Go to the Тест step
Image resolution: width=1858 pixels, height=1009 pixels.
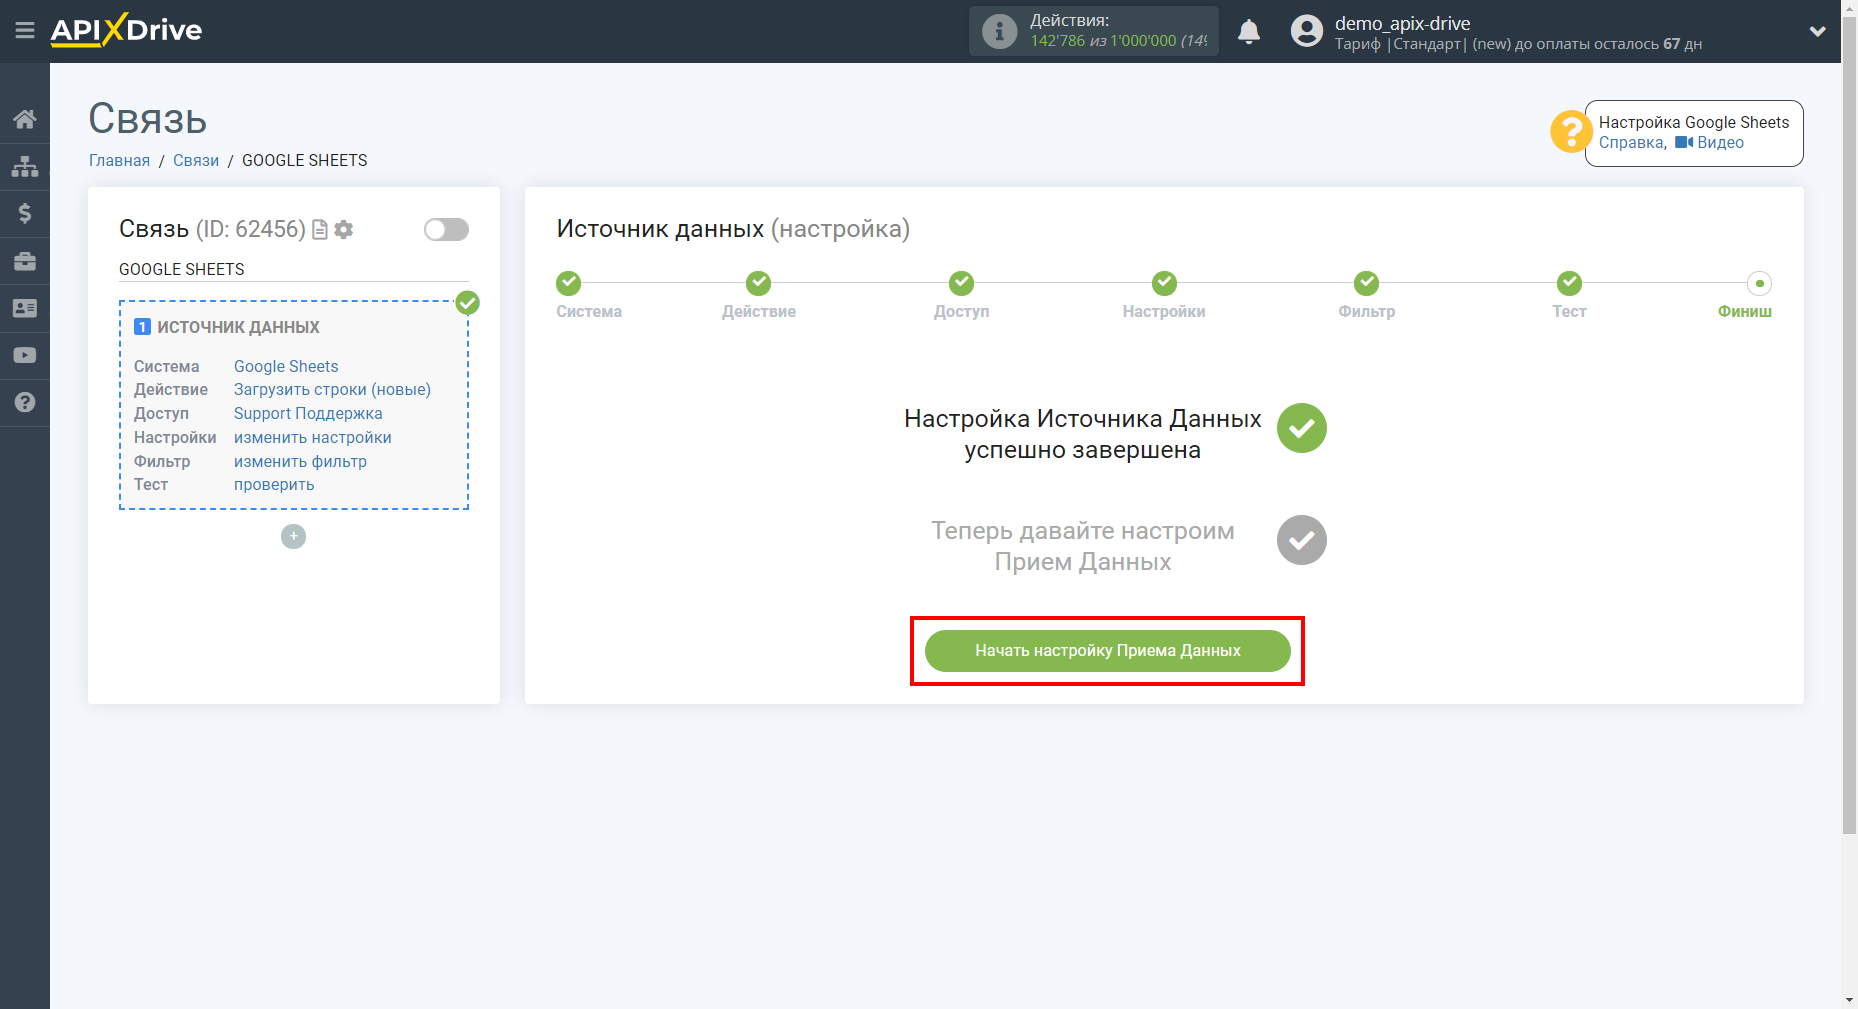point(1569,283)
